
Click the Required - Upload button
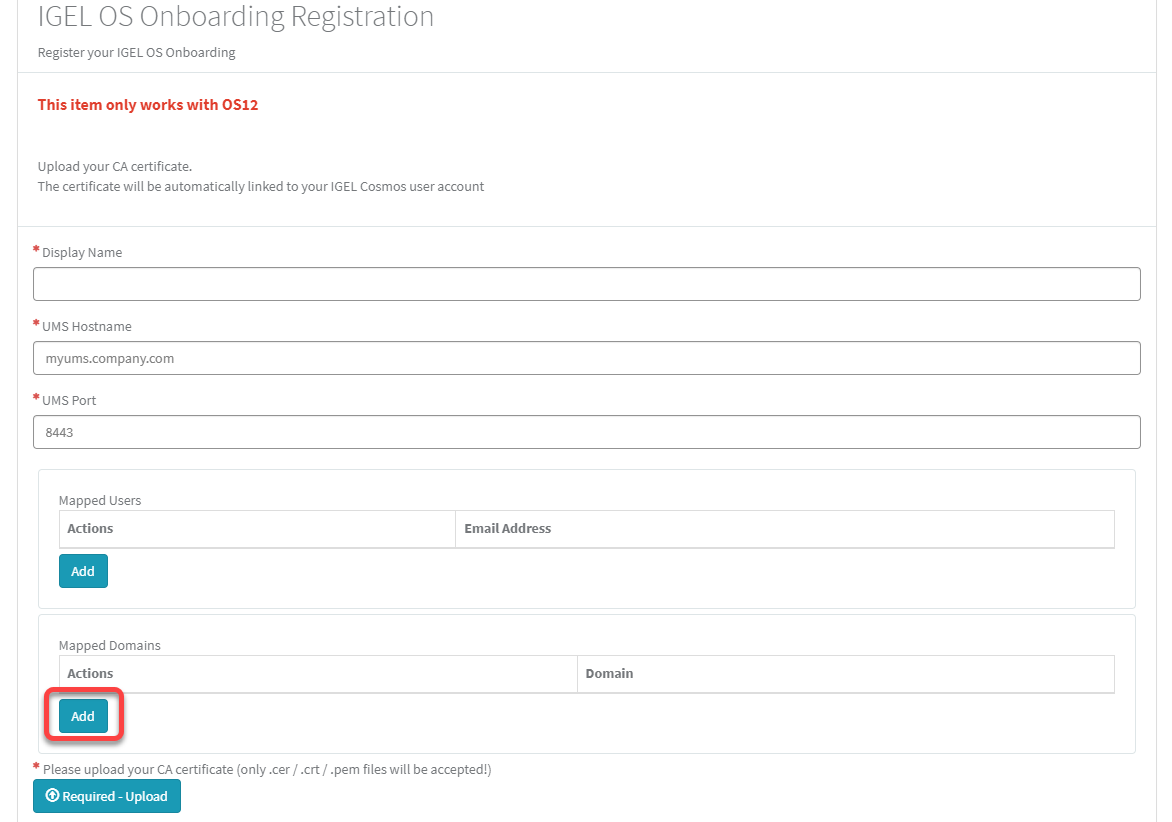(x=106, y=796)
